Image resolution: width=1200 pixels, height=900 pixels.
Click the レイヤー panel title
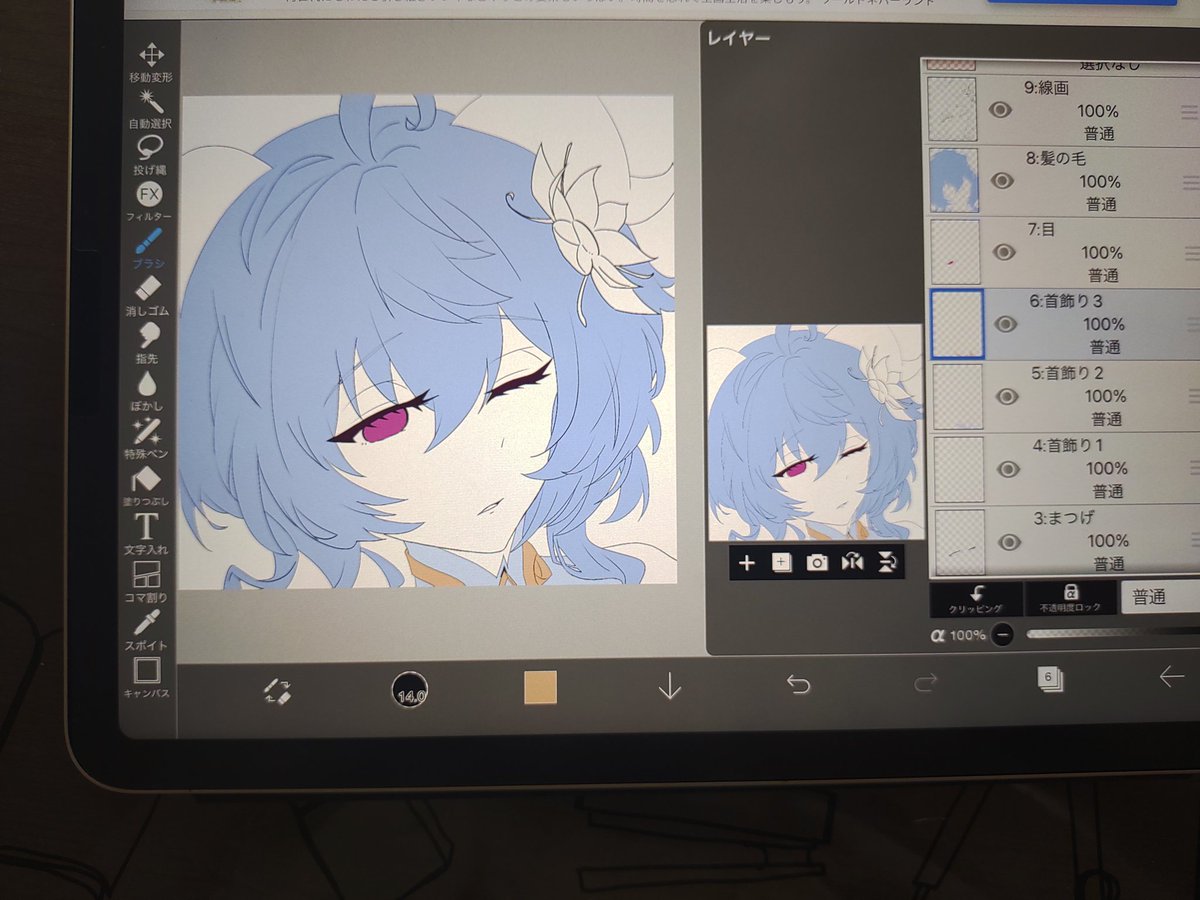(x=739, y=39)
